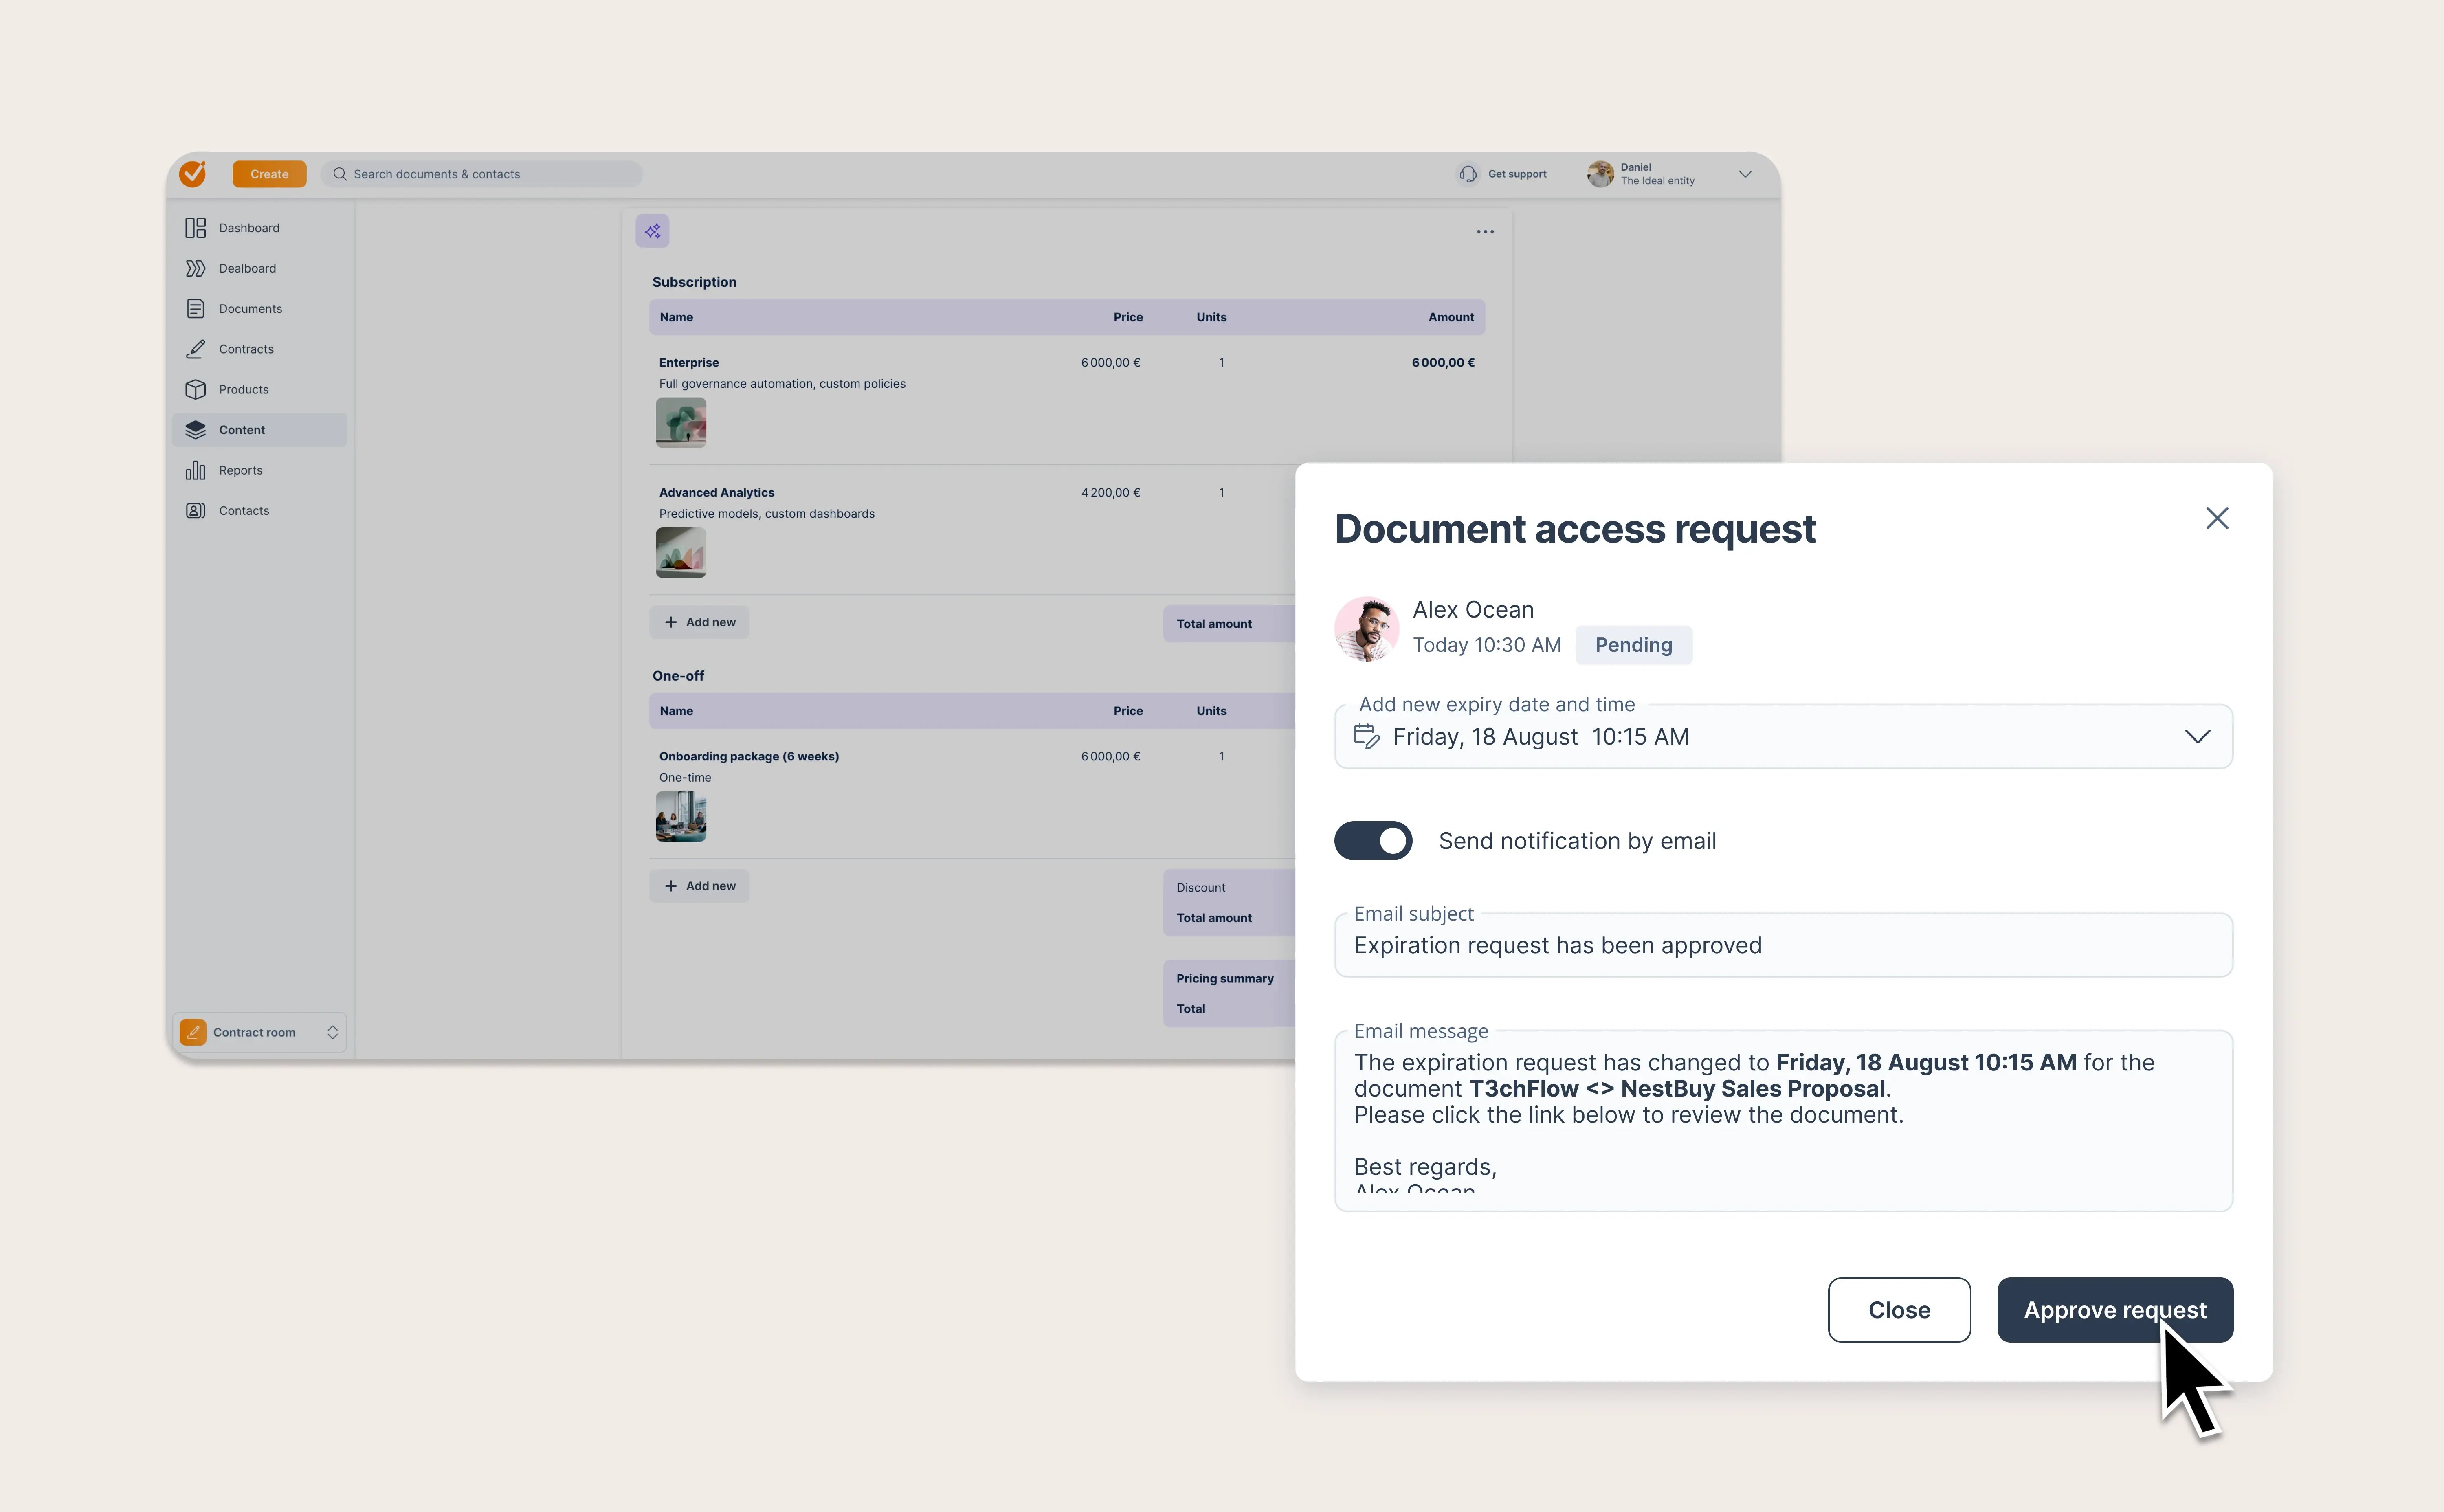Click the Pricing summary label
The image size is (2444, 1512).
pos(1225,978)
